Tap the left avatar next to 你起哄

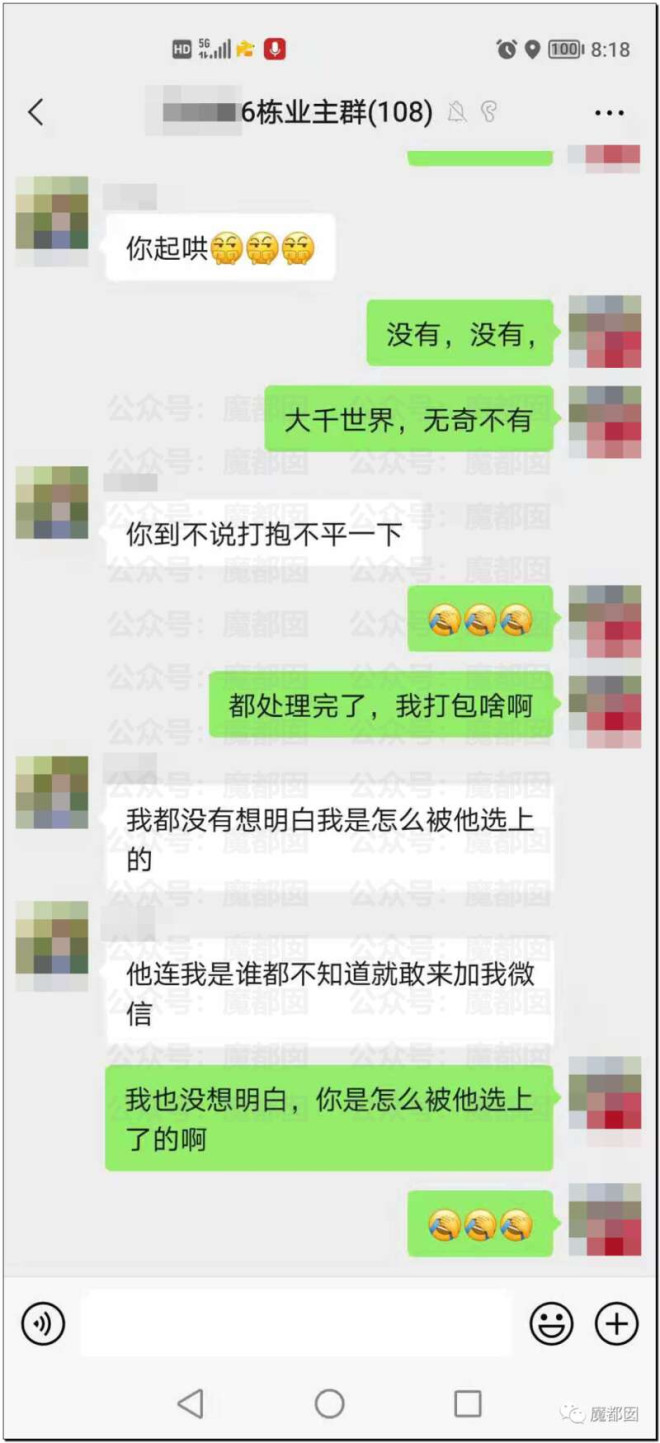(x=52, y=213)
